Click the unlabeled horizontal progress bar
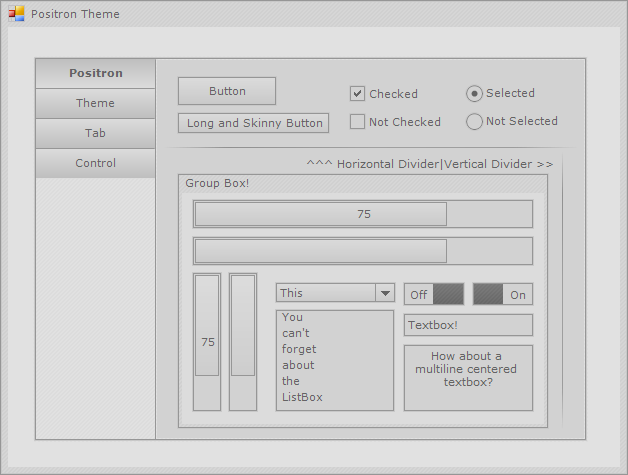 coord(363,251)
